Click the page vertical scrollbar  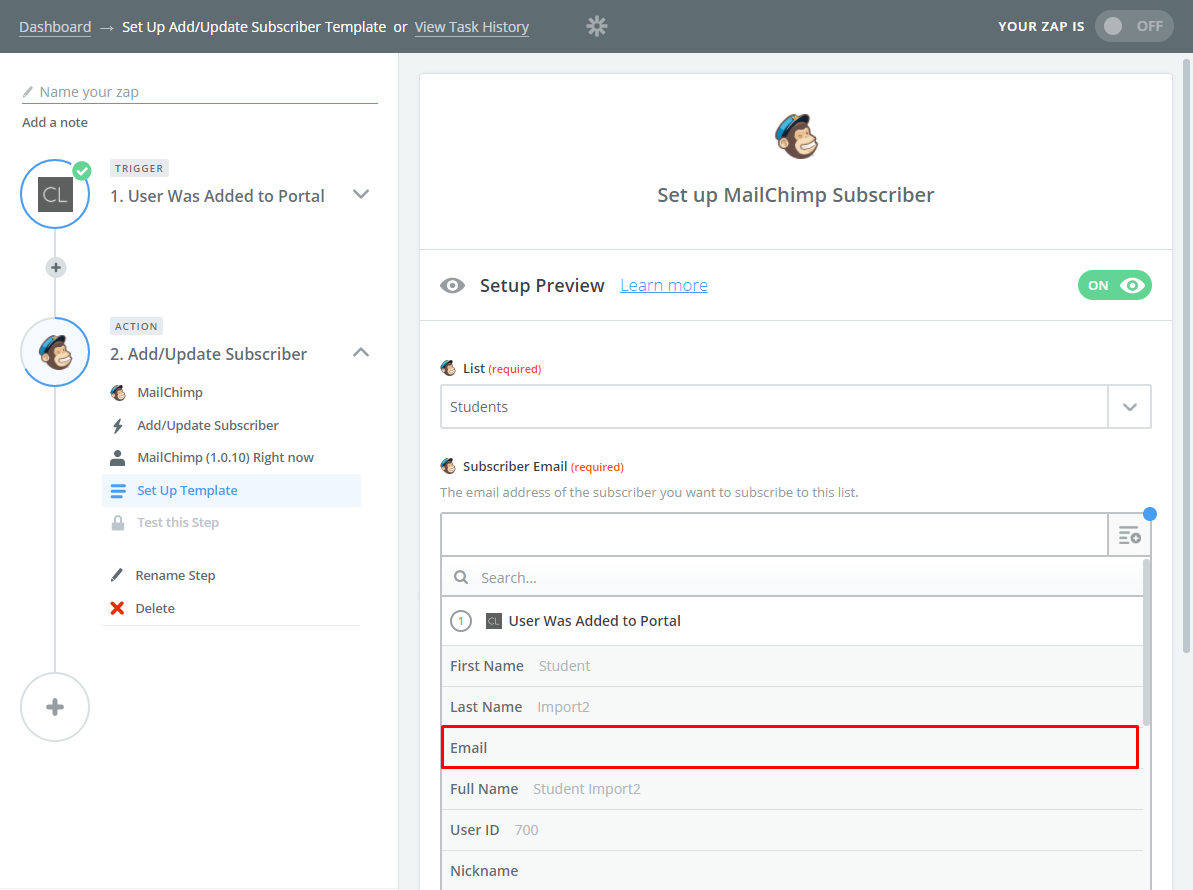pos(1186,356)
